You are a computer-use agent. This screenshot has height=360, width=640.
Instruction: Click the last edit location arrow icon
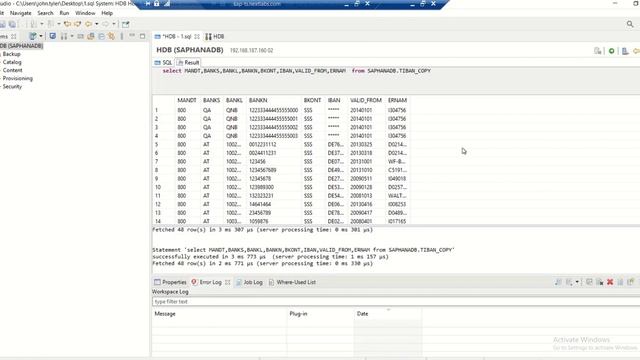tap(67, 24)
